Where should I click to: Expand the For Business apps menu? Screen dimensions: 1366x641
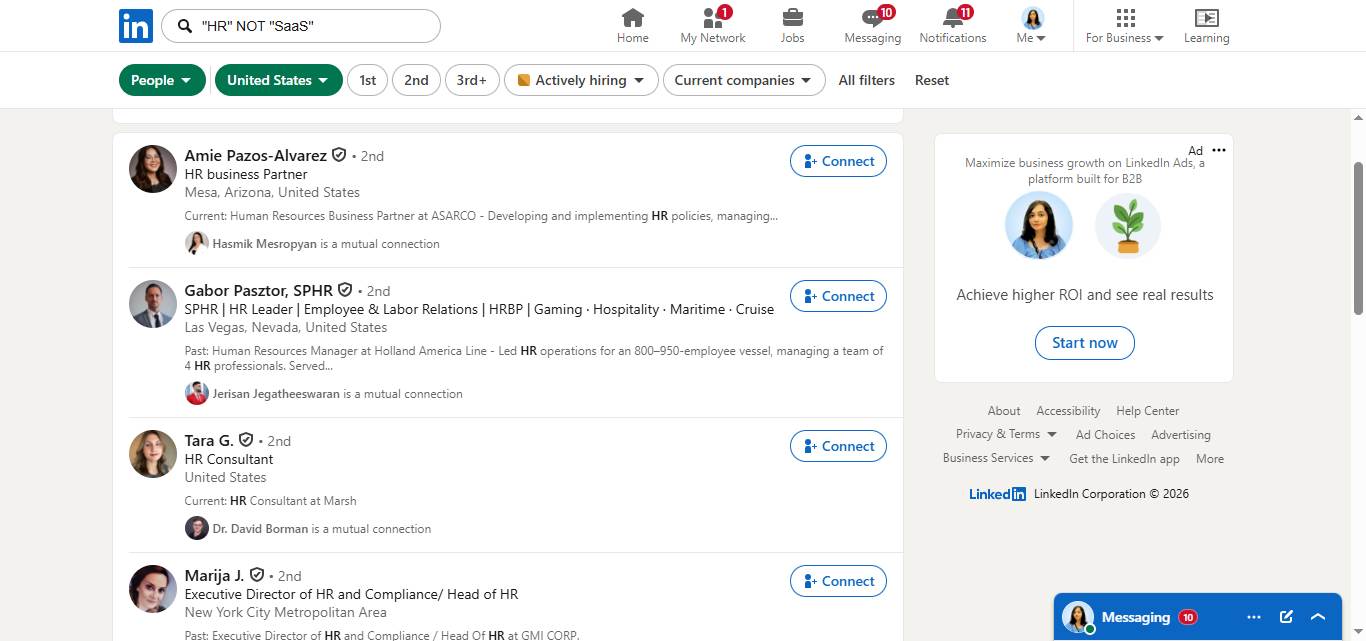pos(1125,26)
